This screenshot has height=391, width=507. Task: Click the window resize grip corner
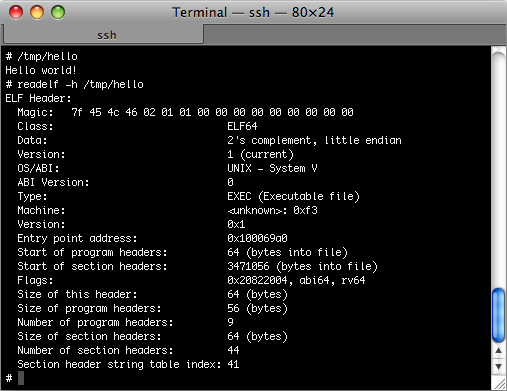pyautogui.click(x=499, y=384)
